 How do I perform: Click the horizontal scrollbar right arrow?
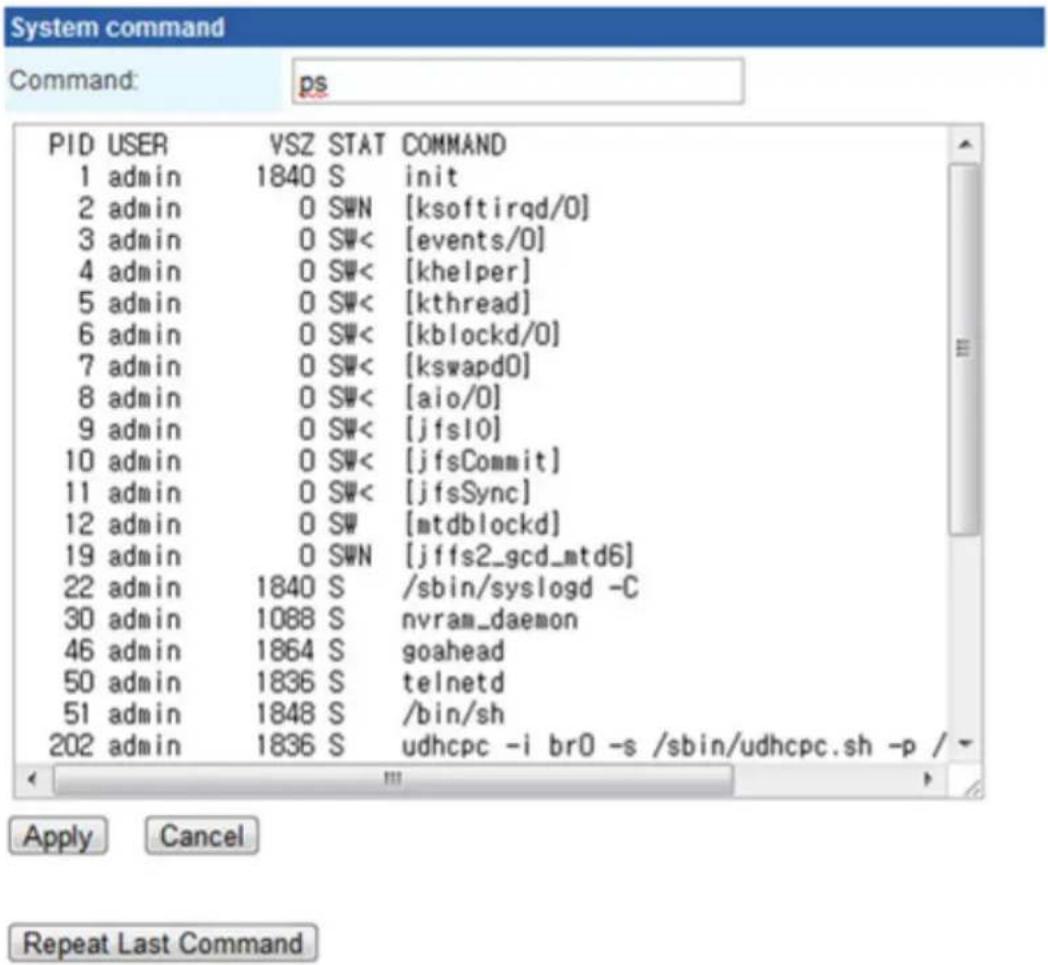tap(927, 779)
